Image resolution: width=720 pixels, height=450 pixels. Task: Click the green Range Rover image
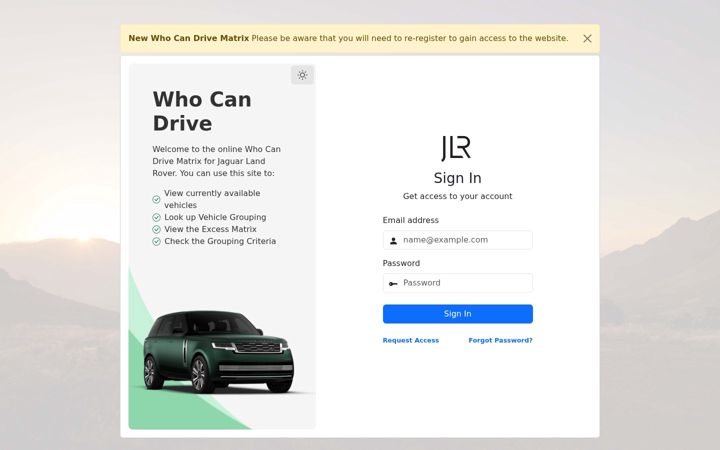pos(219,351)
